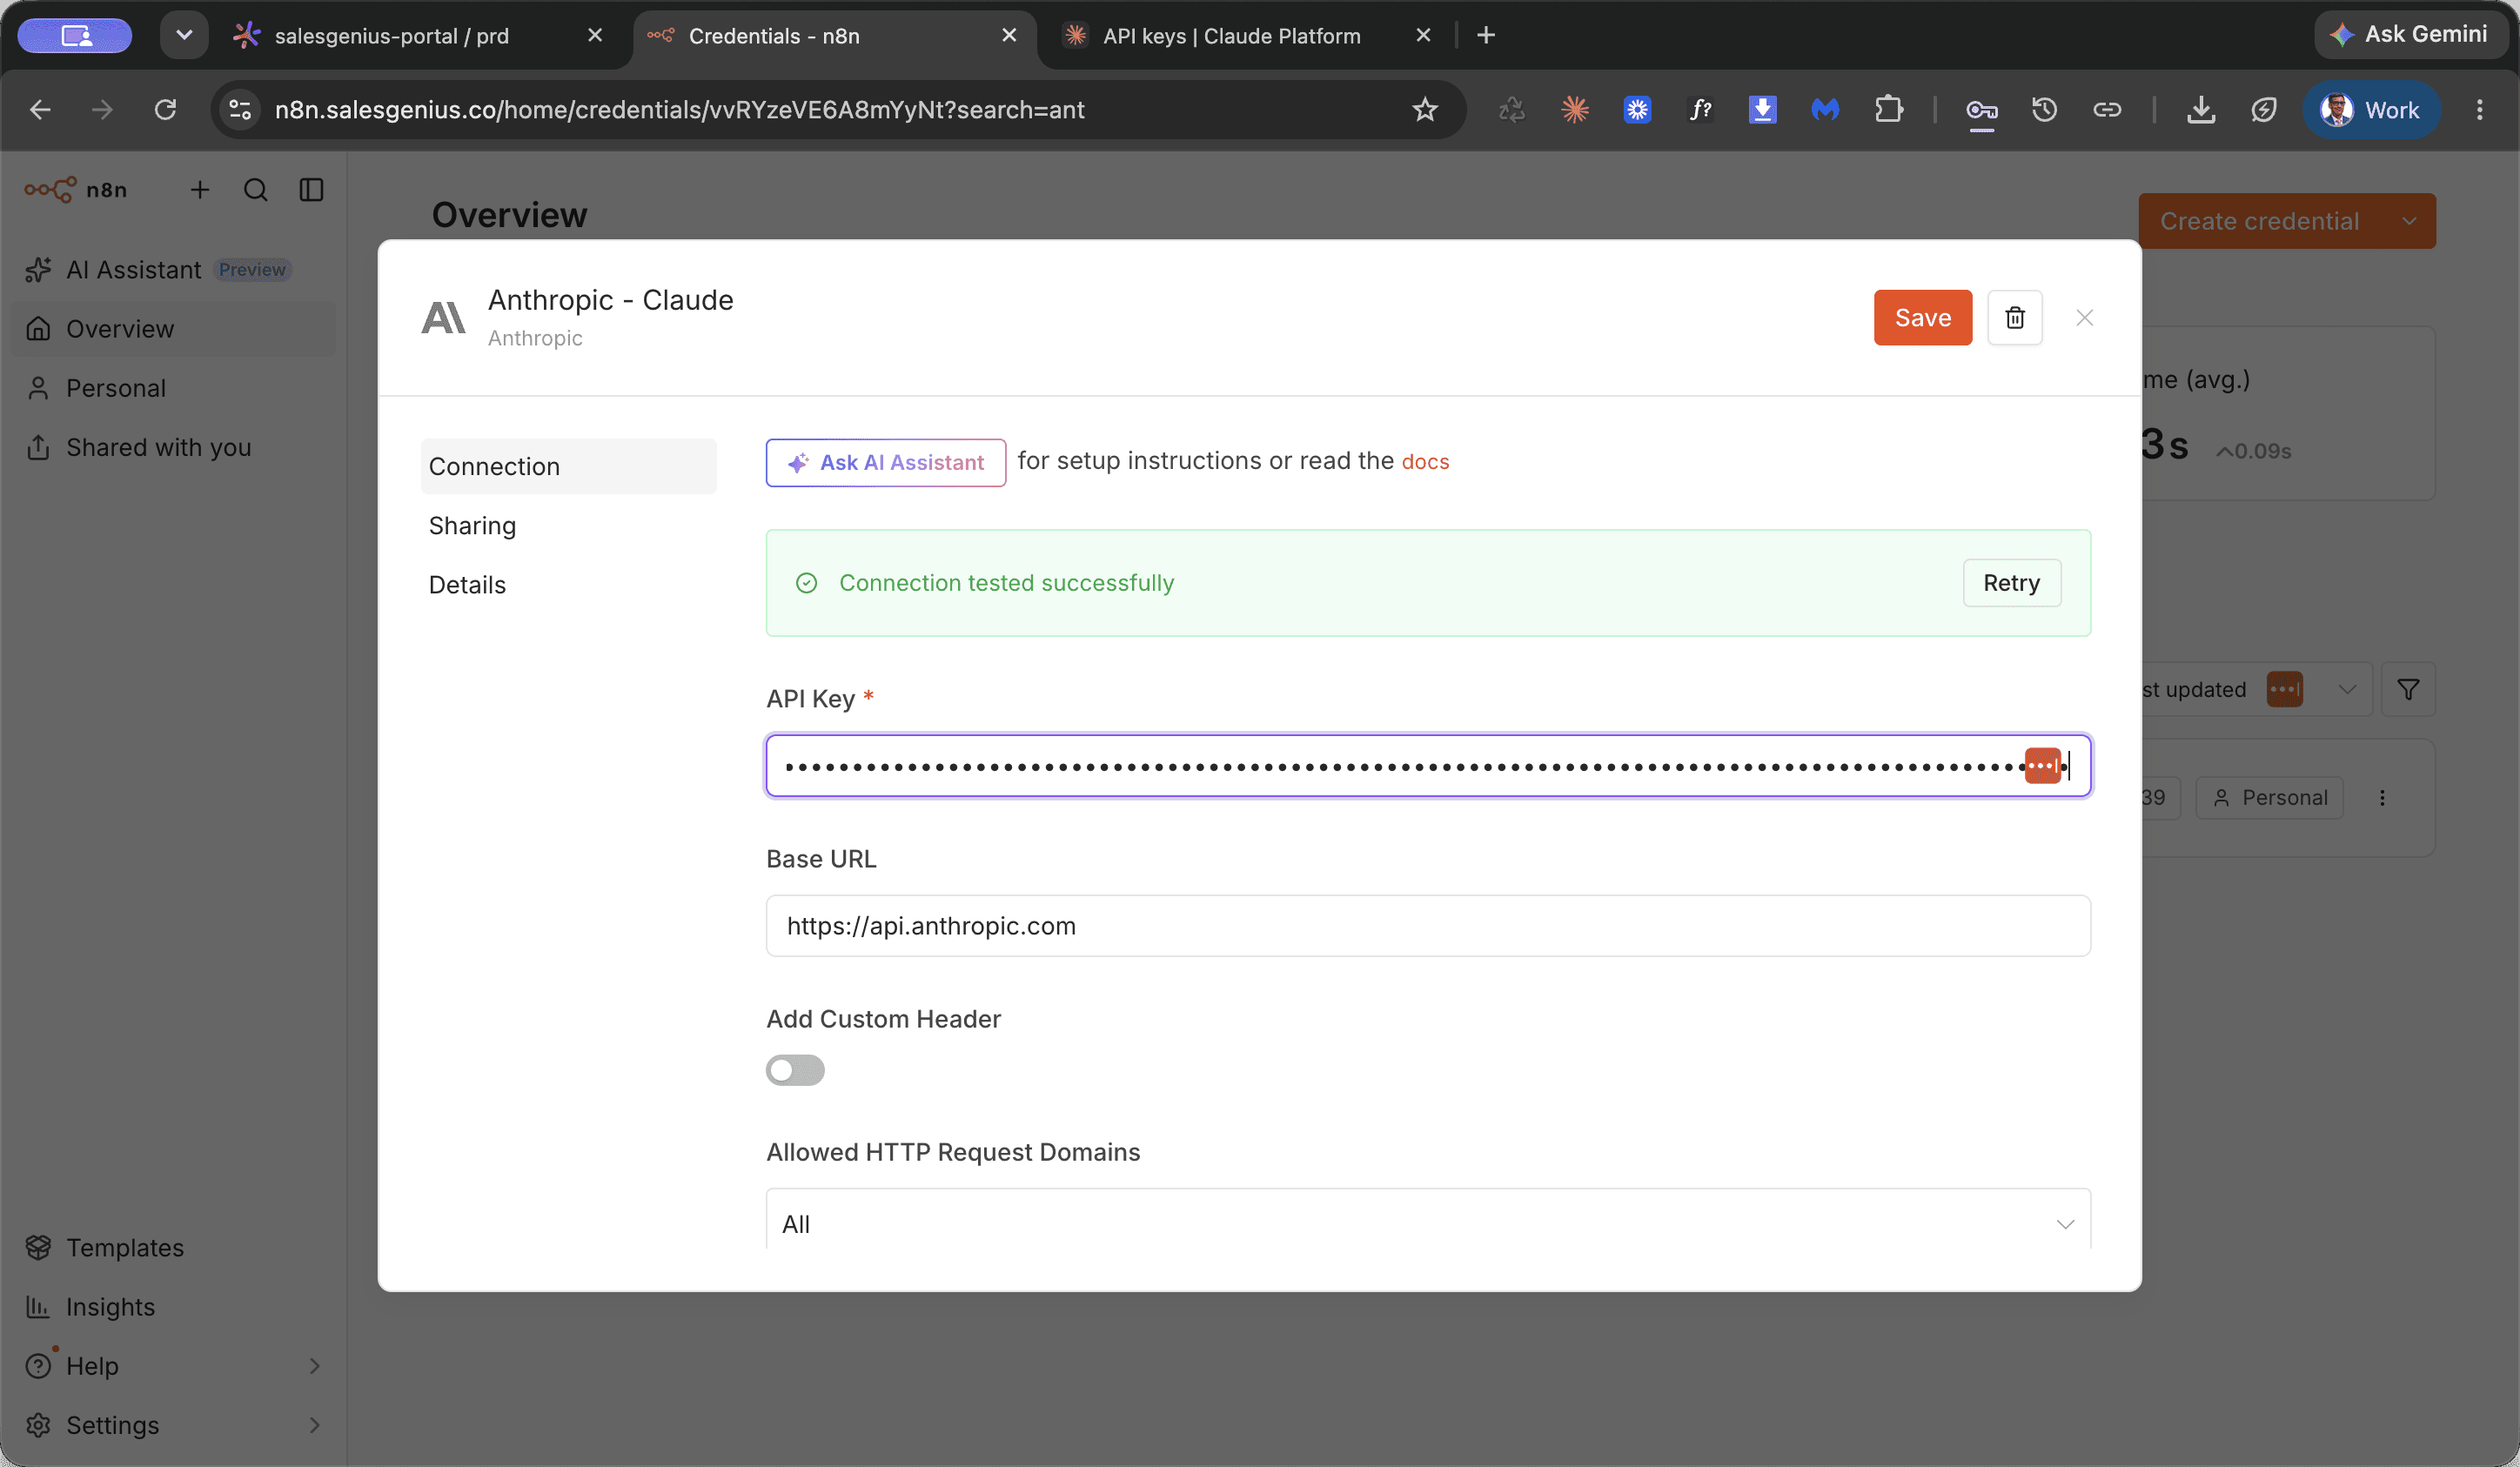The height and width of the screenshot is (1467, 2520).
Task: Click Ask Gemini button
Action: click(2410, 34)
